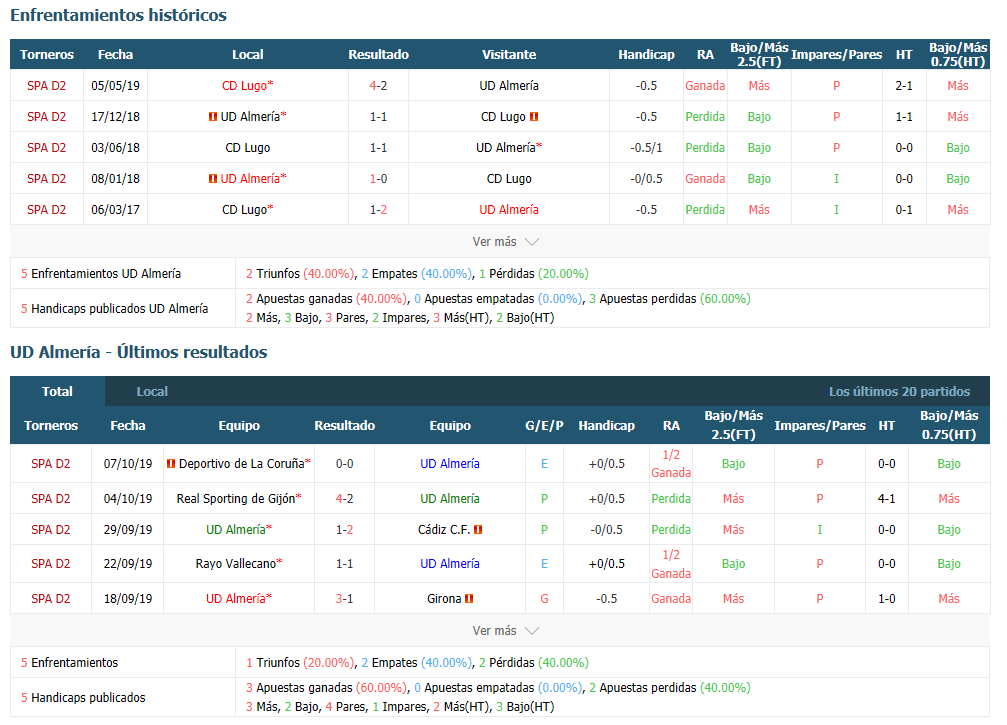The width and height of the screenshot is (1007, 725).
Task: Select HT score 2-1 in 05/05/19 row
Action: point(904,85)
